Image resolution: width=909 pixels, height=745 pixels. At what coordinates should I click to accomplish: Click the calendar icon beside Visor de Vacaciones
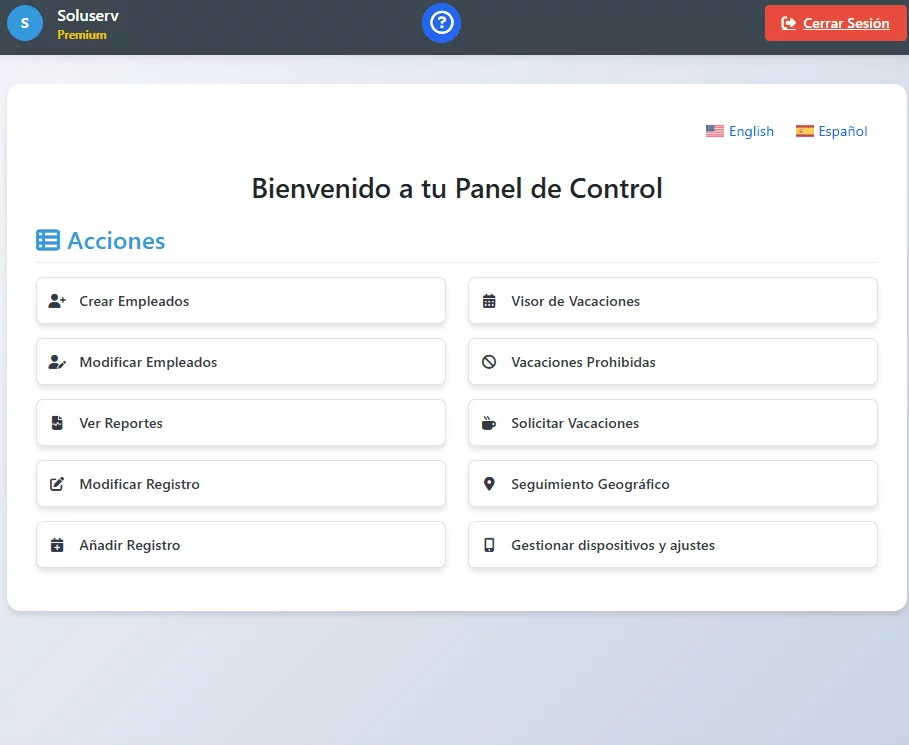point(489,301)
